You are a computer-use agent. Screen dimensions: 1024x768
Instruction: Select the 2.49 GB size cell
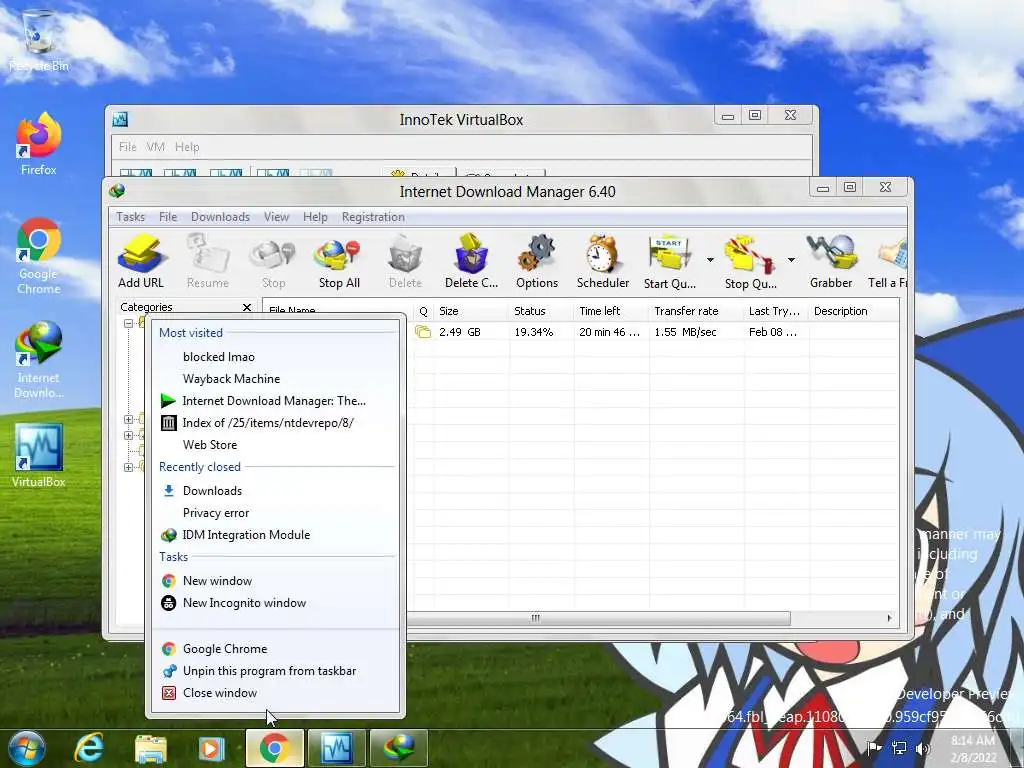pos(460,332)
